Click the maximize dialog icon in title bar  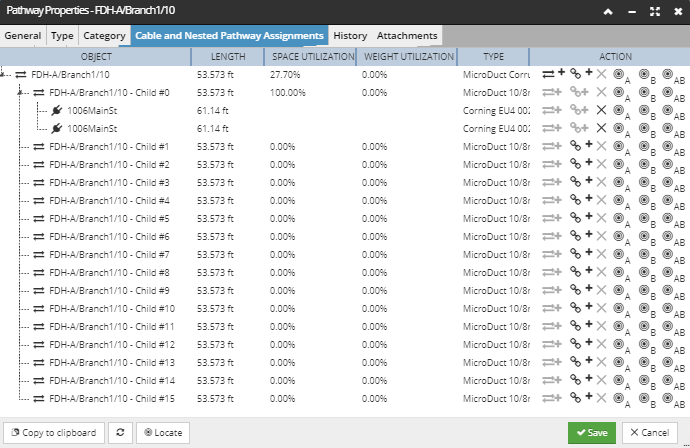tap(653, 12)
